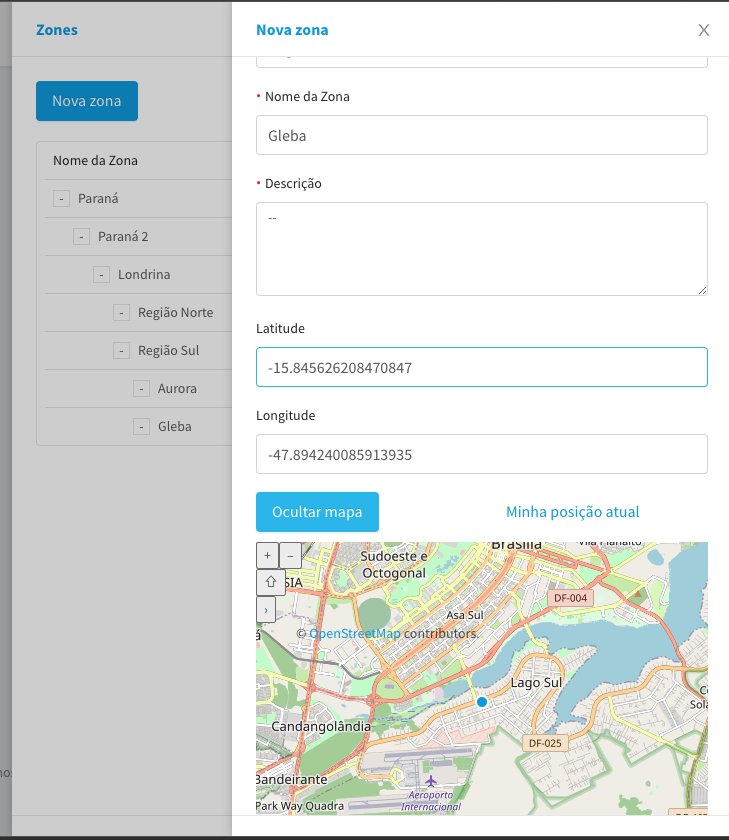Zoom out on the map
The image size is (729, 840).
pos(290,555)
